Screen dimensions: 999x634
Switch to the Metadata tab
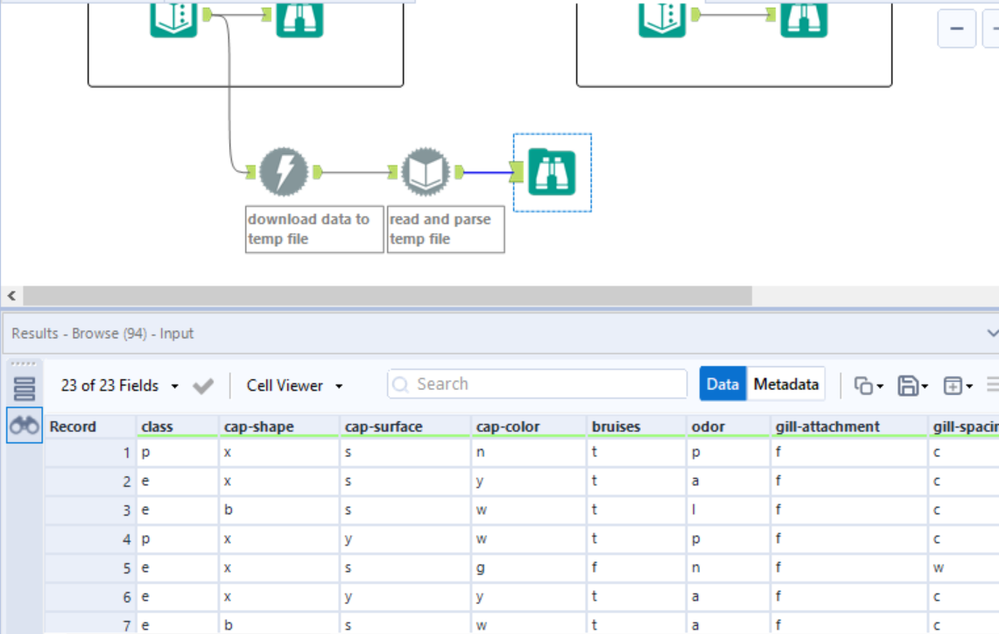[786, 384]
